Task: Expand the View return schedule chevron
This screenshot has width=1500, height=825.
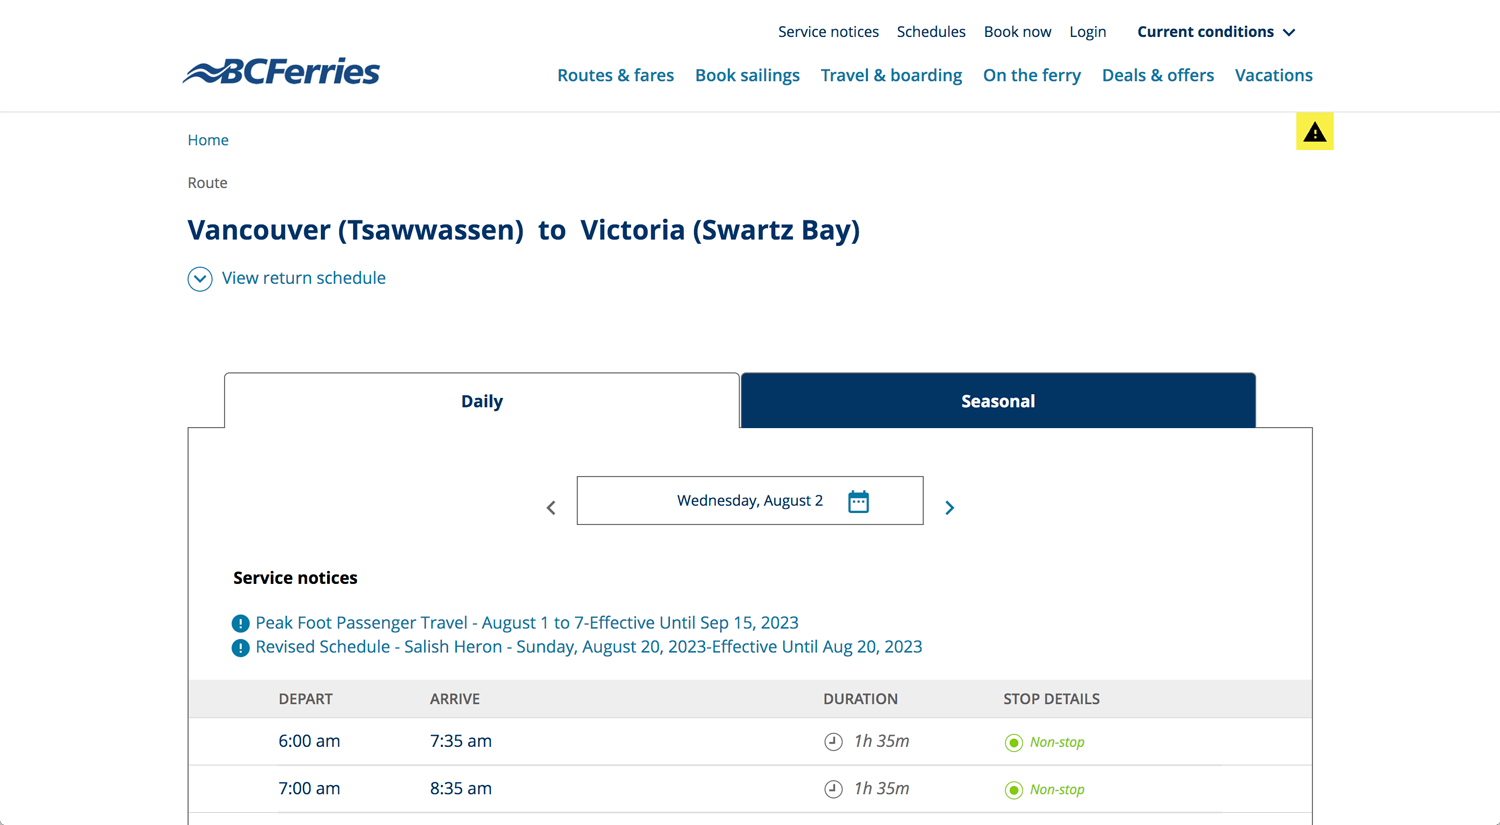Action: click(x=200, y=279)
